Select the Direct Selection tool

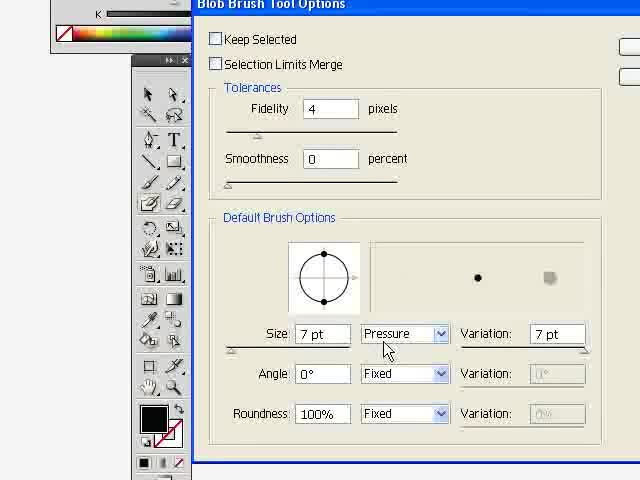[x=173, y=95]
